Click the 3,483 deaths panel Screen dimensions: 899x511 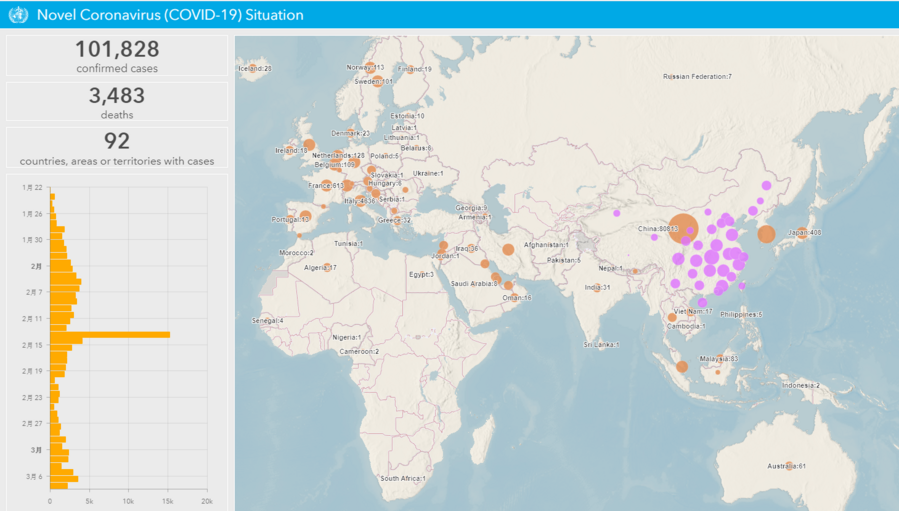[117, 102]
